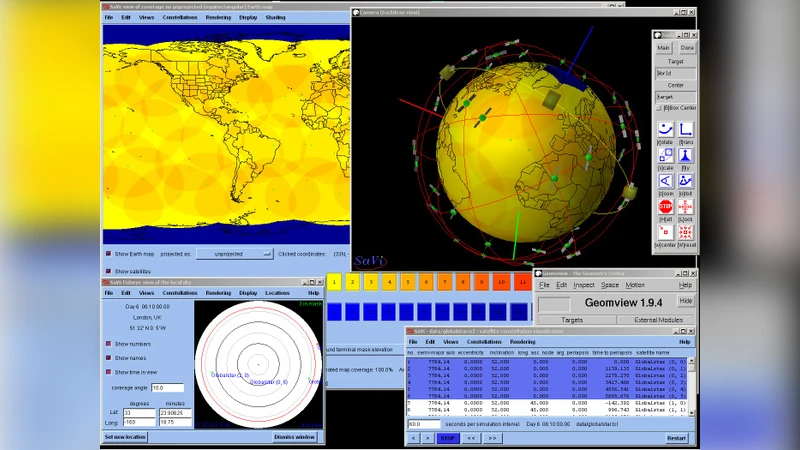Pick the Zoom tool icon
Image resolution: width=800 pixels, height=450 pixels.
pyautogui.click(x=665, y=181)
